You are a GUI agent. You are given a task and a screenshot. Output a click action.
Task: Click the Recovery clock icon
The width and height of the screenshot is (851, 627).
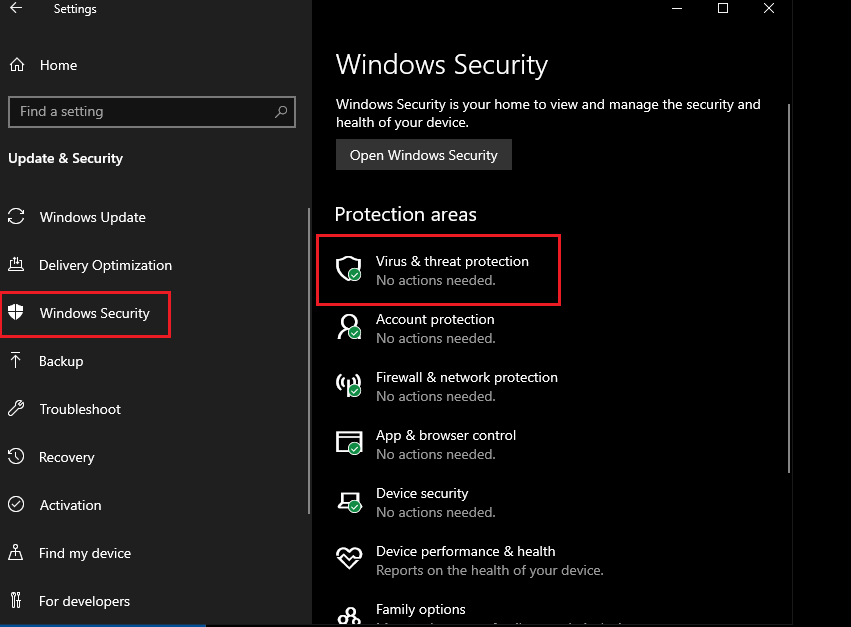point(16,456)
